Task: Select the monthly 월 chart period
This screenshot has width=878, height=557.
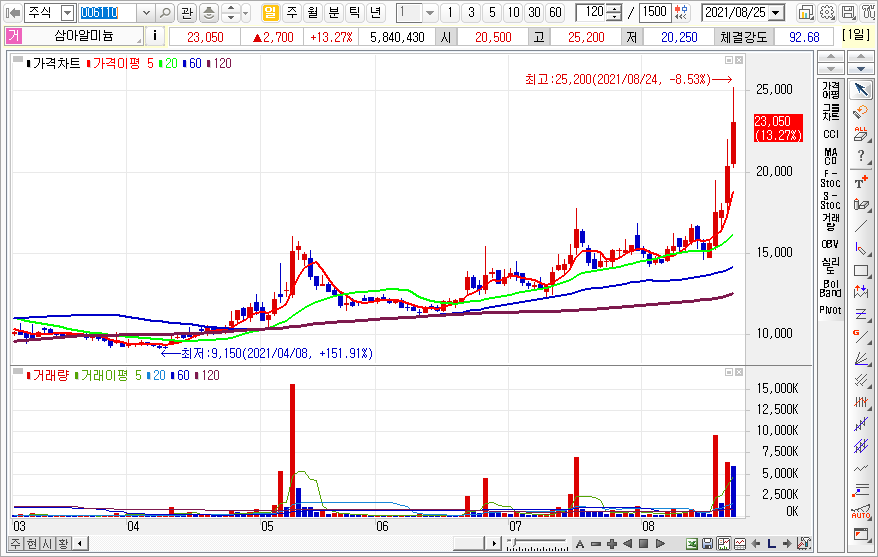Action: (313, 12)
